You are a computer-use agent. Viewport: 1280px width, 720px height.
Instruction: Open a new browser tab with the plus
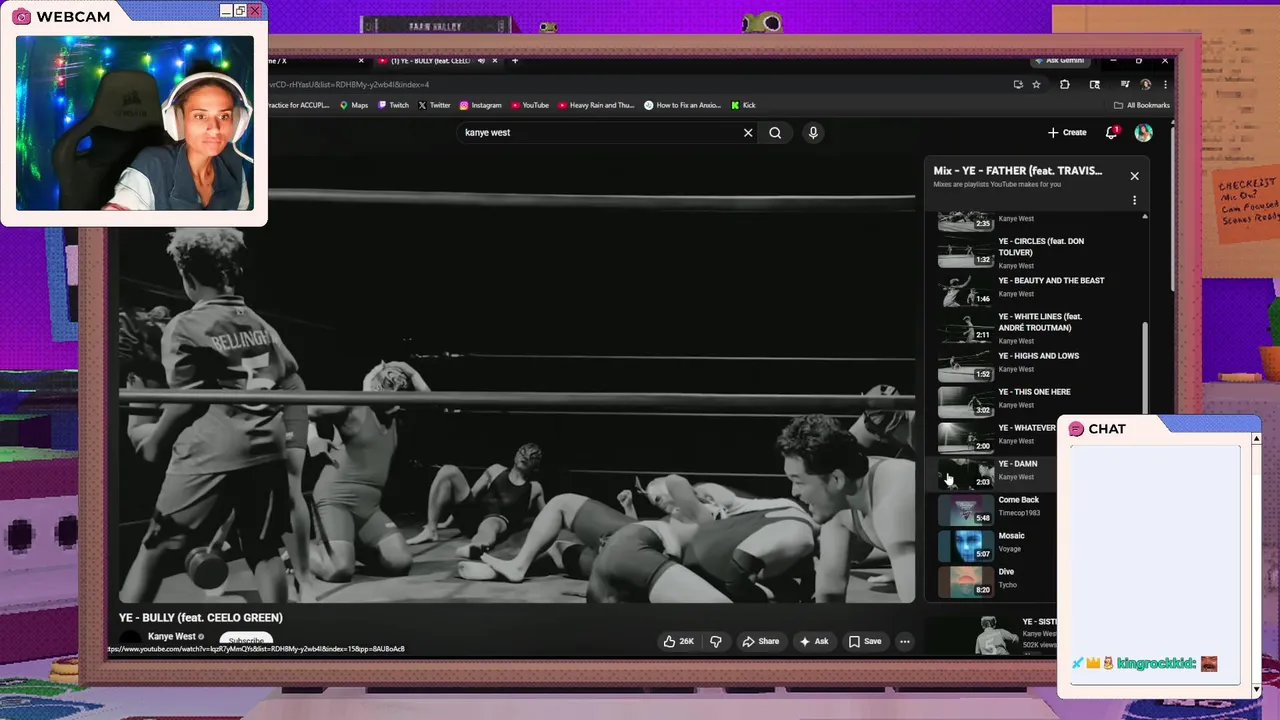click(515, 61)
